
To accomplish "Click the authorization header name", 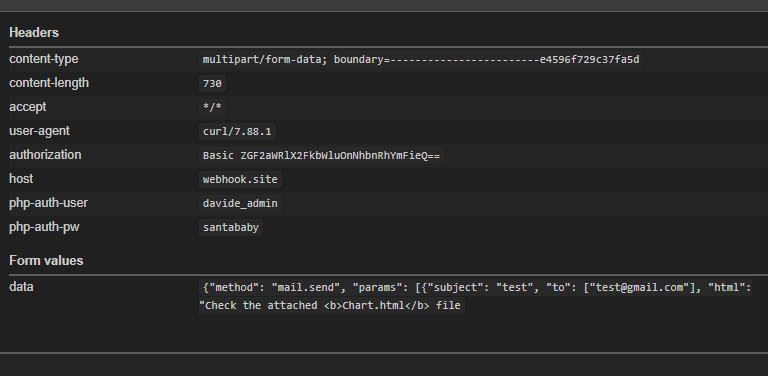I will click(45, 155).
